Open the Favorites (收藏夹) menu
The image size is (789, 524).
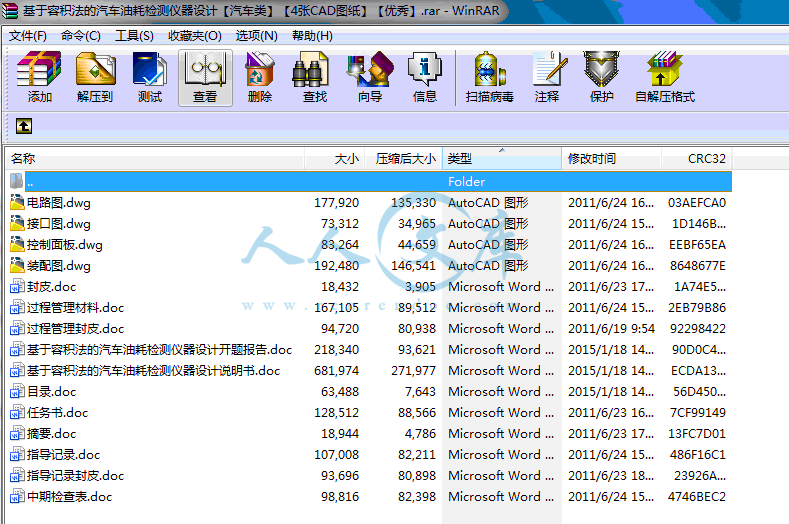195,36
